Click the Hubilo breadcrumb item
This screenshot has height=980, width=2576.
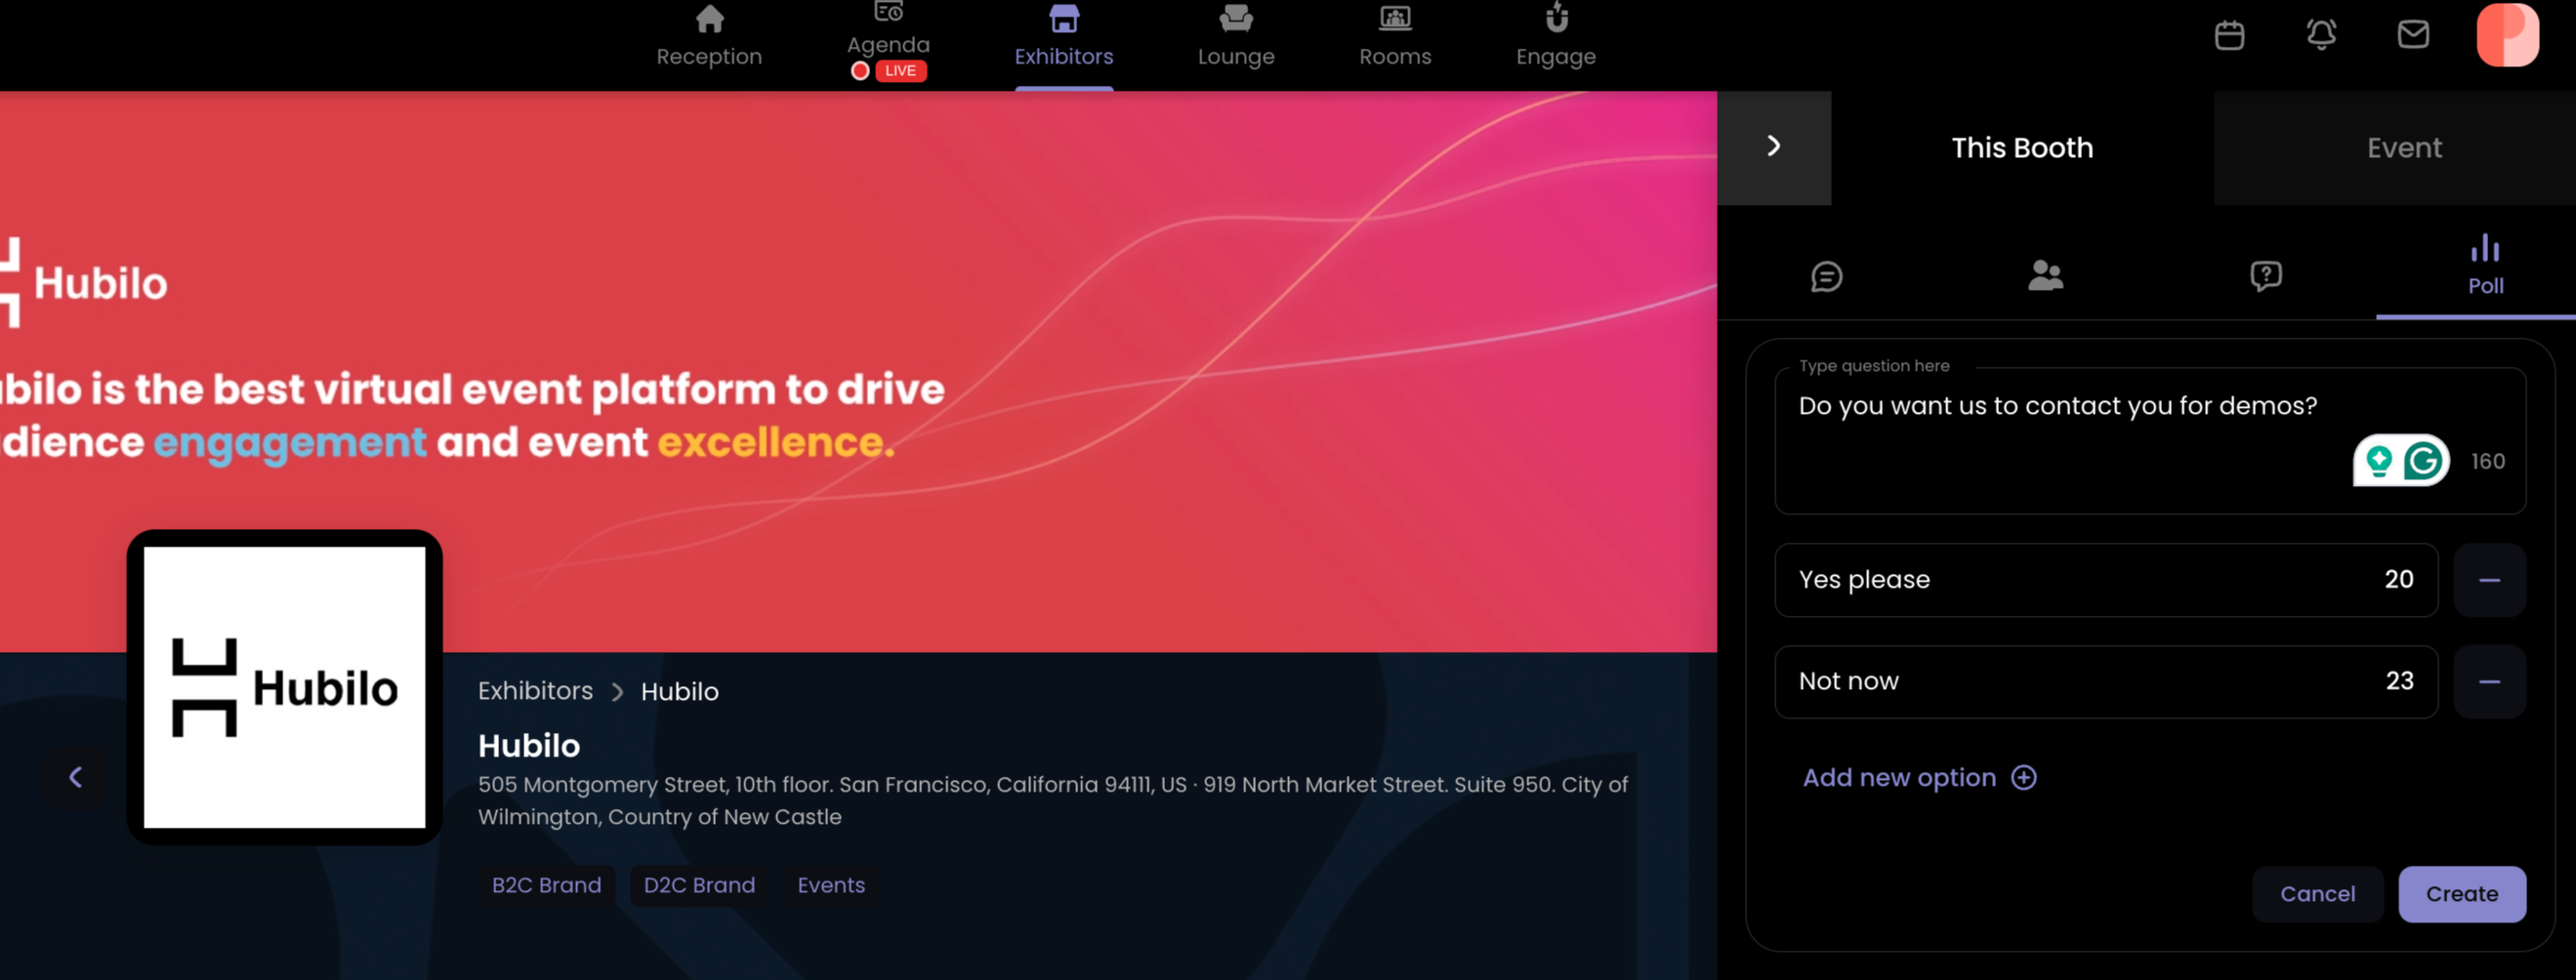coord(679,692)
